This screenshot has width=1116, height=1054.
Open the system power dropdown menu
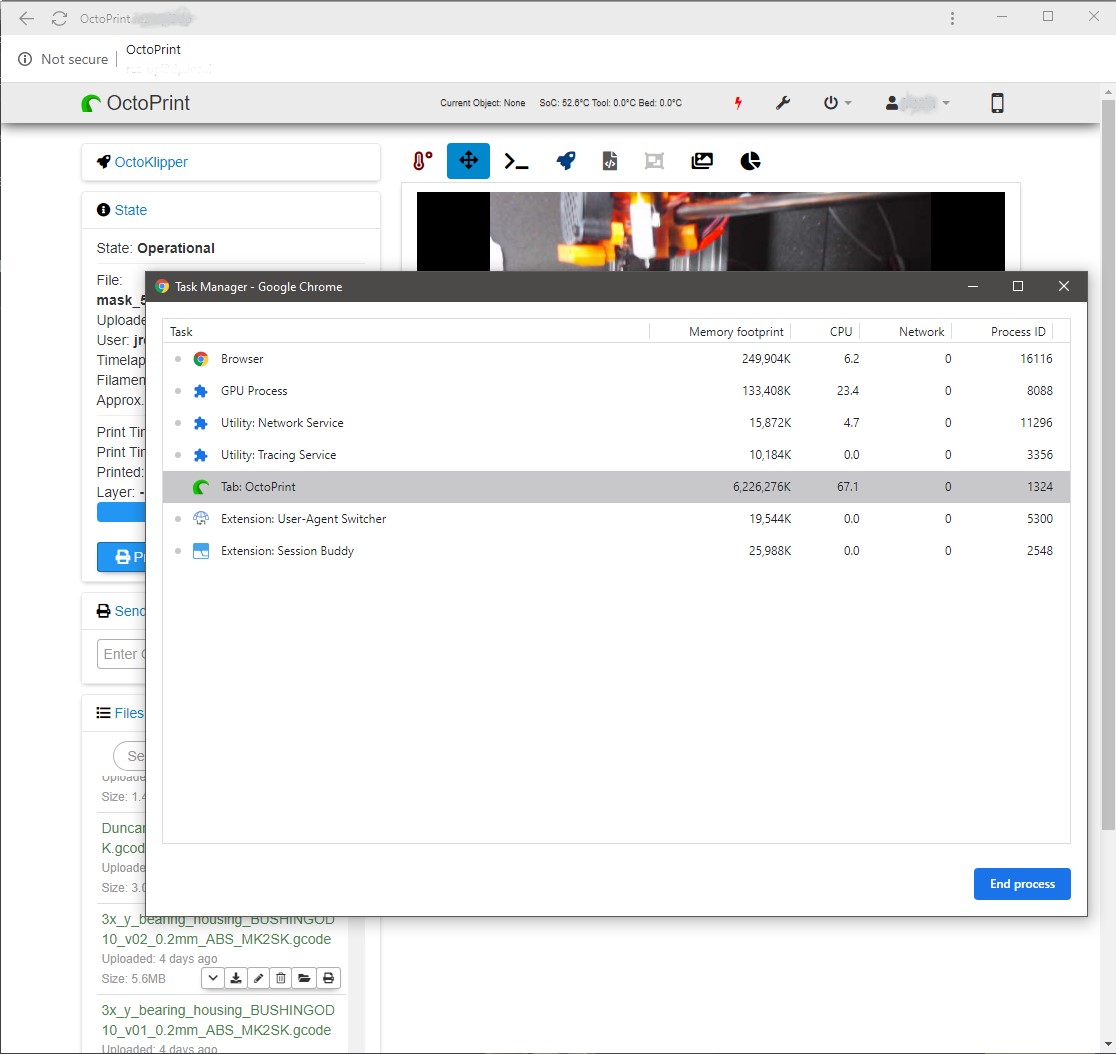(837, 103)
